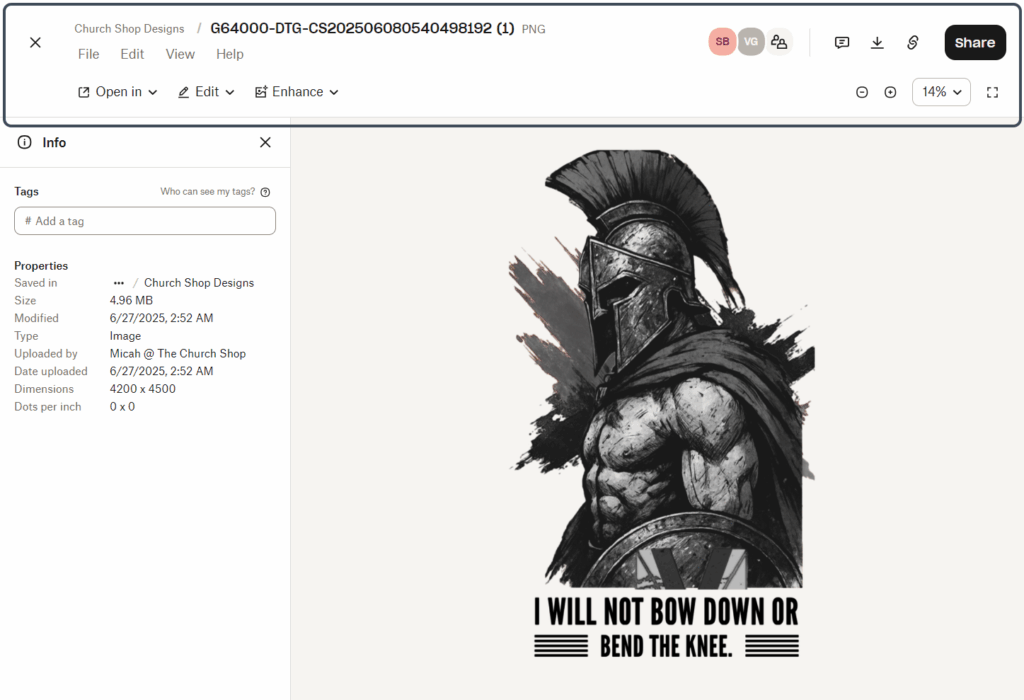Click the copy link chain icon
Image resolution: width=1024 pixels, height=700 pixels.
coord(913,42)
